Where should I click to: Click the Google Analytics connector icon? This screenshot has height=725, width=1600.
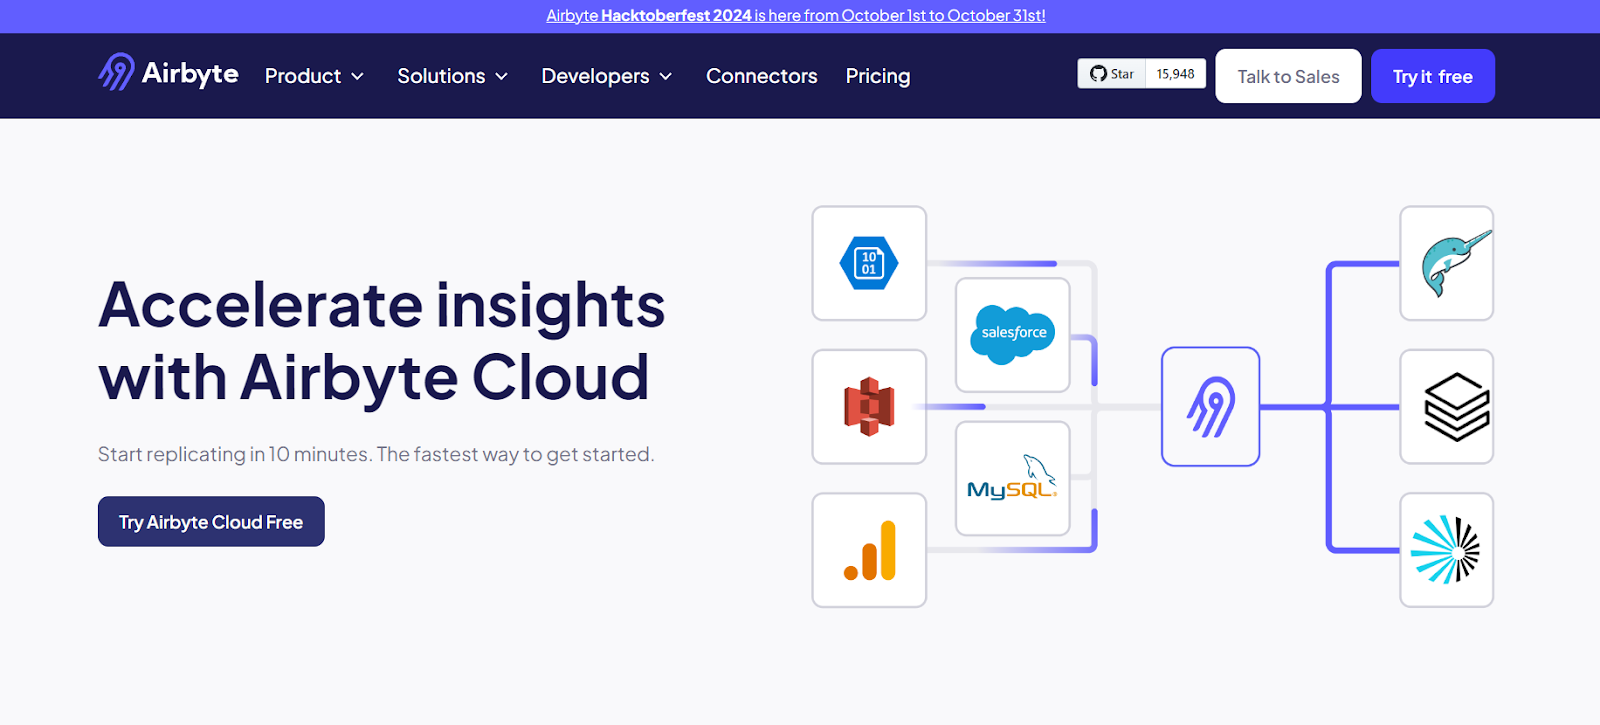click(869, 550)
